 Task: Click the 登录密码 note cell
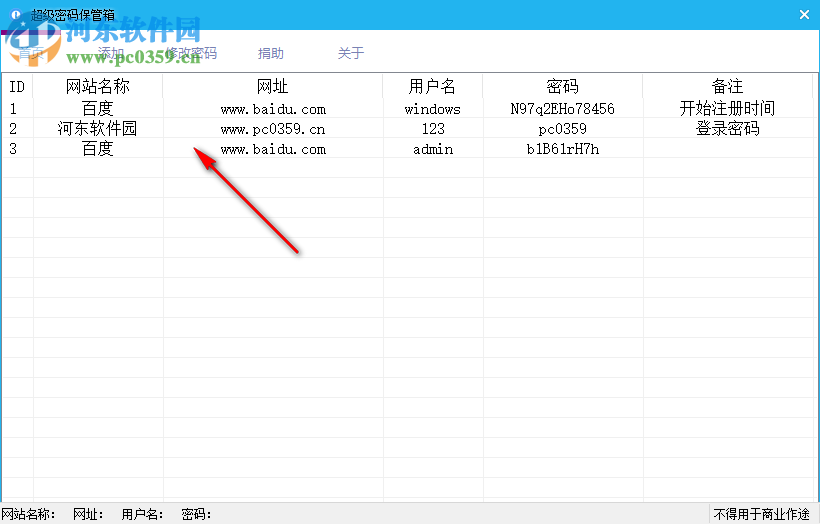pyautogui.click(x=727, y=129)
